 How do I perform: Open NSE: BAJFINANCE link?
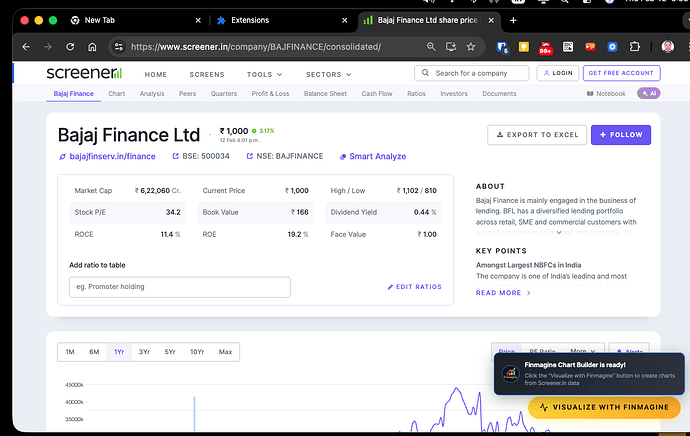pos(285,156)
